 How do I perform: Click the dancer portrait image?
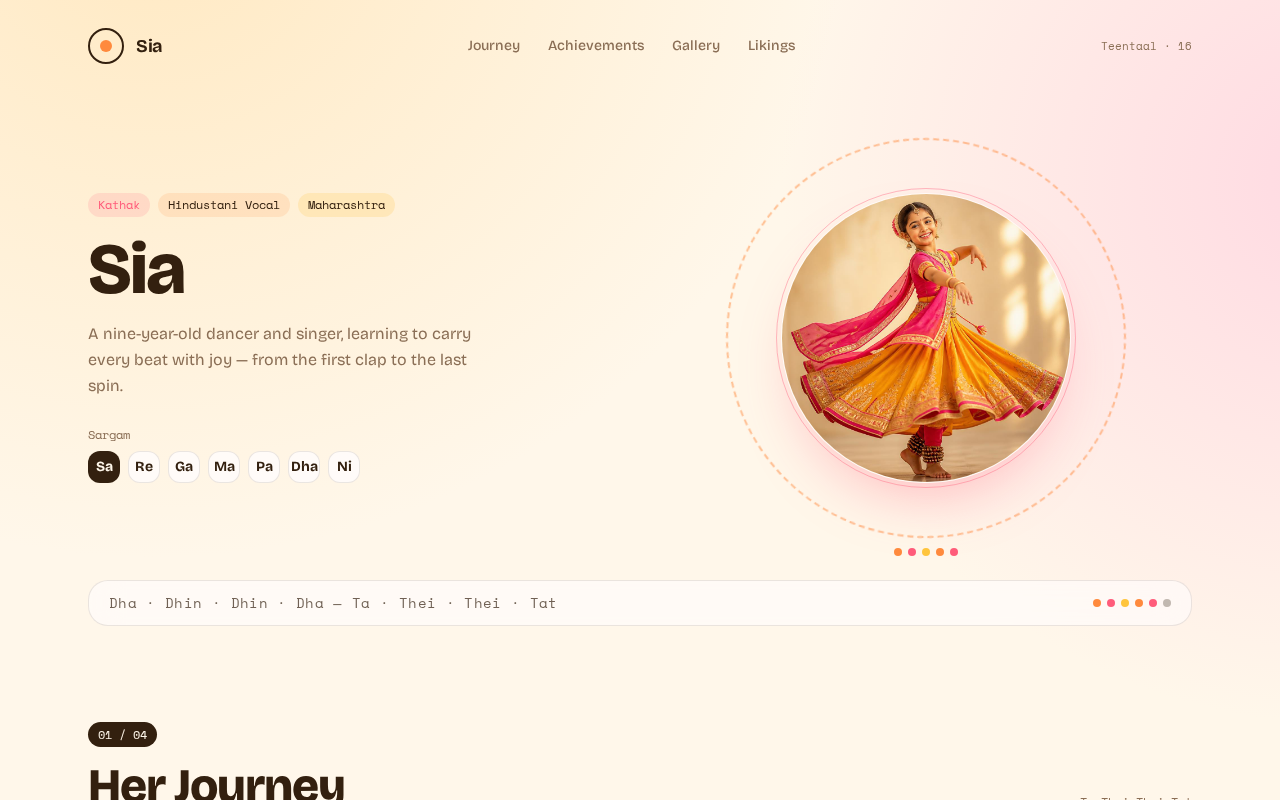926,338
